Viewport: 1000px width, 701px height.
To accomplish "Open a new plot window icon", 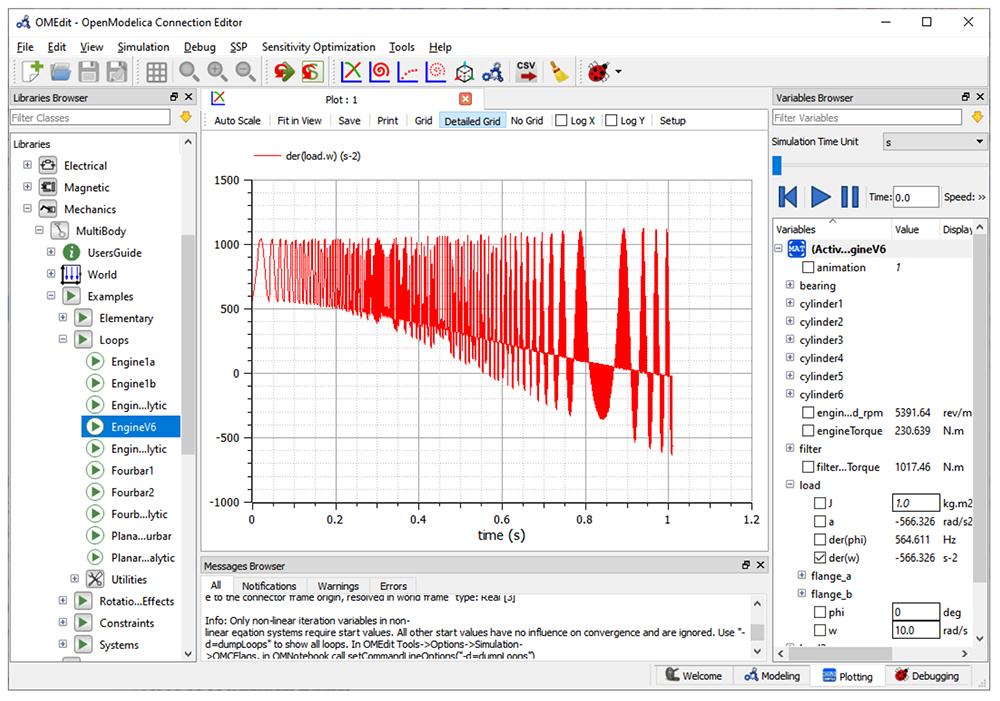I will [351, 71].
